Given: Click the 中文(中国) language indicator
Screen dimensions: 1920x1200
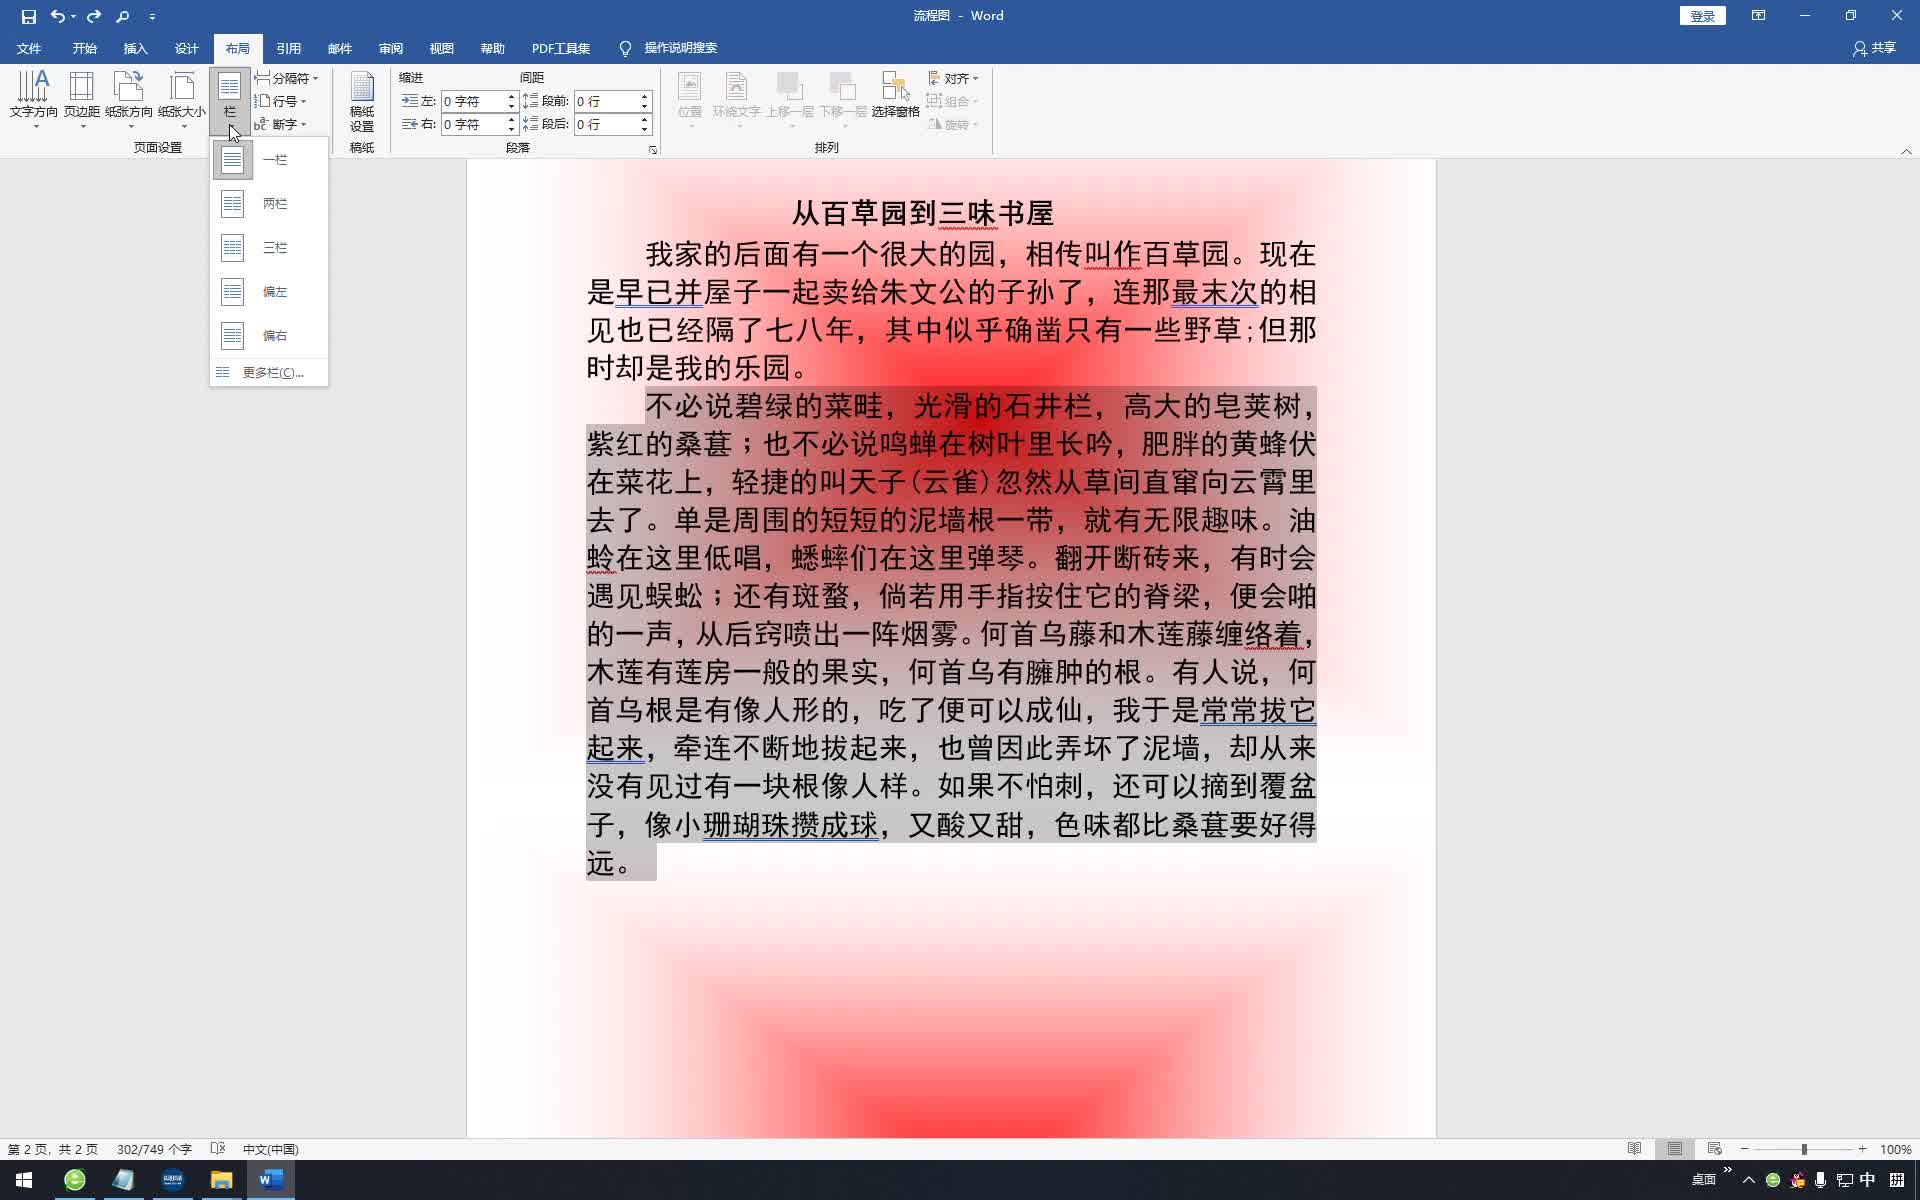Looking at the screenshot, I should click(x=271, y=1149).
